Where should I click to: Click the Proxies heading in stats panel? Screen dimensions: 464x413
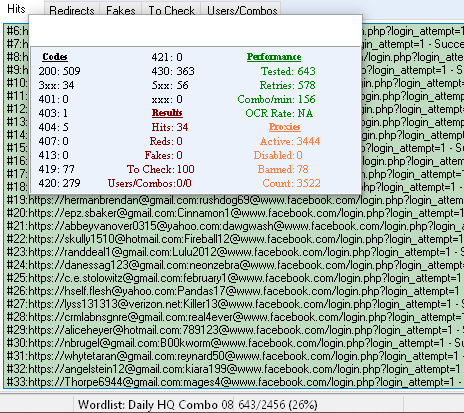pyautogui.click(x=285, y=127)
